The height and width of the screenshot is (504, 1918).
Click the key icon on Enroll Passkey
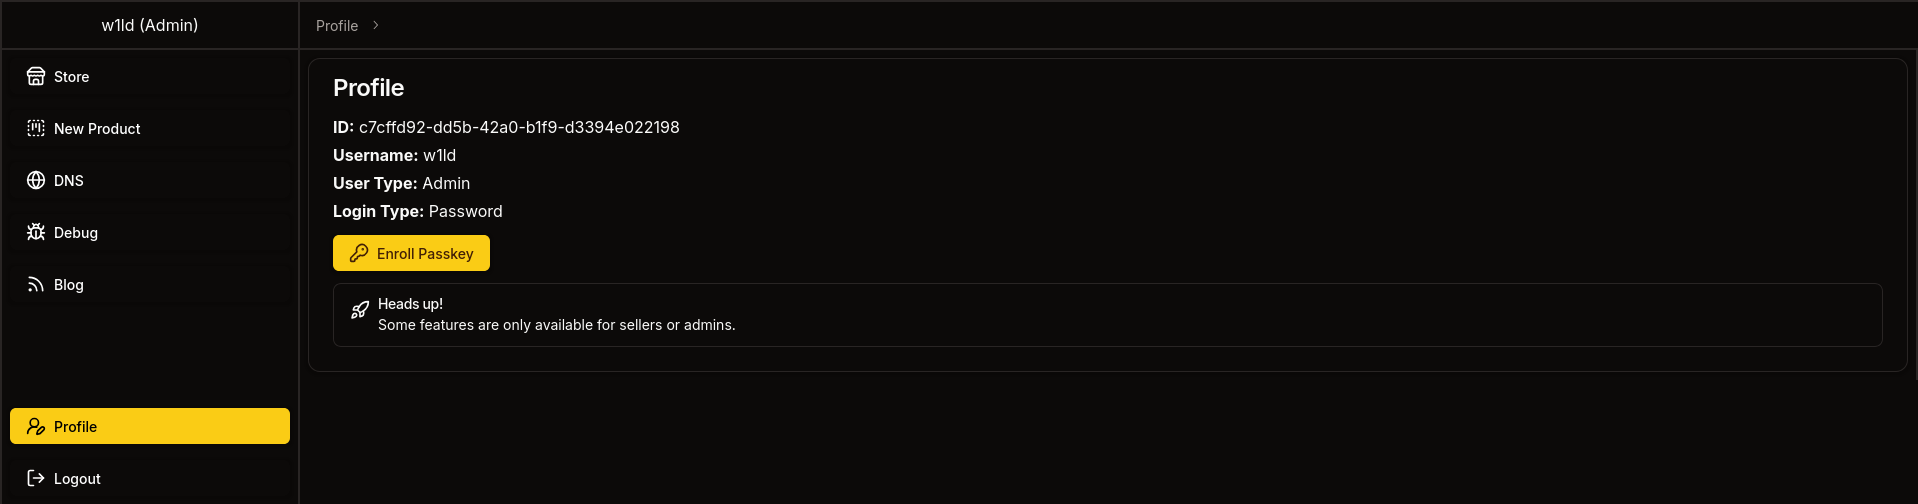click(x=359, y=254)
